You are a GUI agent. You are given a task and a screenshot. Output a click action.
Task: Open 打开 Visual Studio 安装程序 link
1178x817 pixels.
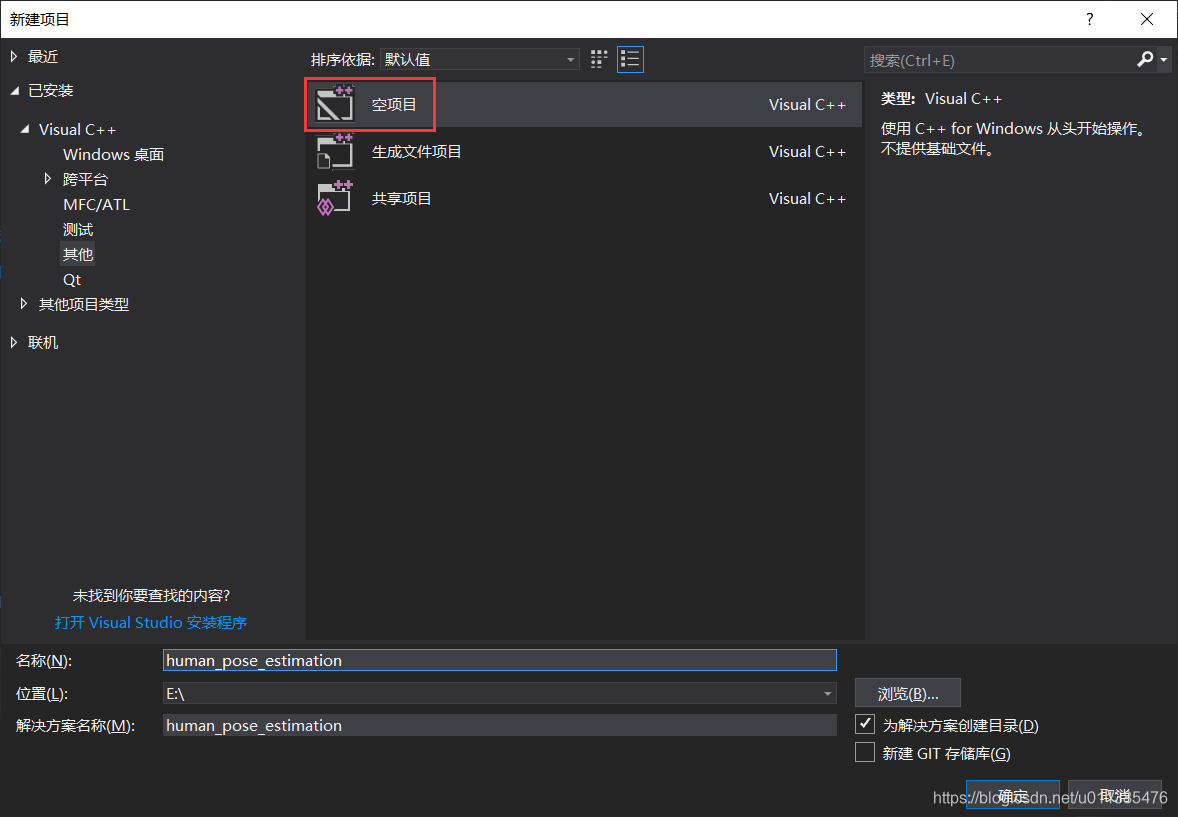pyautogui.click(x=151, y=622)
